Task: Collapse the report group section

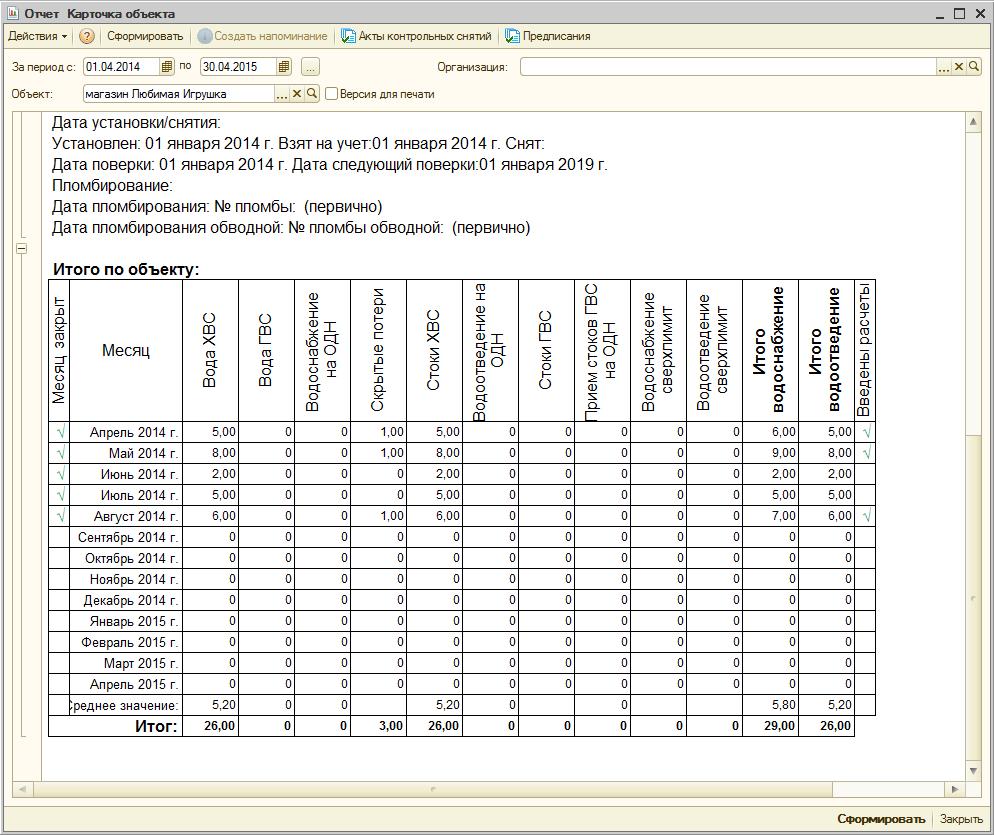Action: pos(22,249)
